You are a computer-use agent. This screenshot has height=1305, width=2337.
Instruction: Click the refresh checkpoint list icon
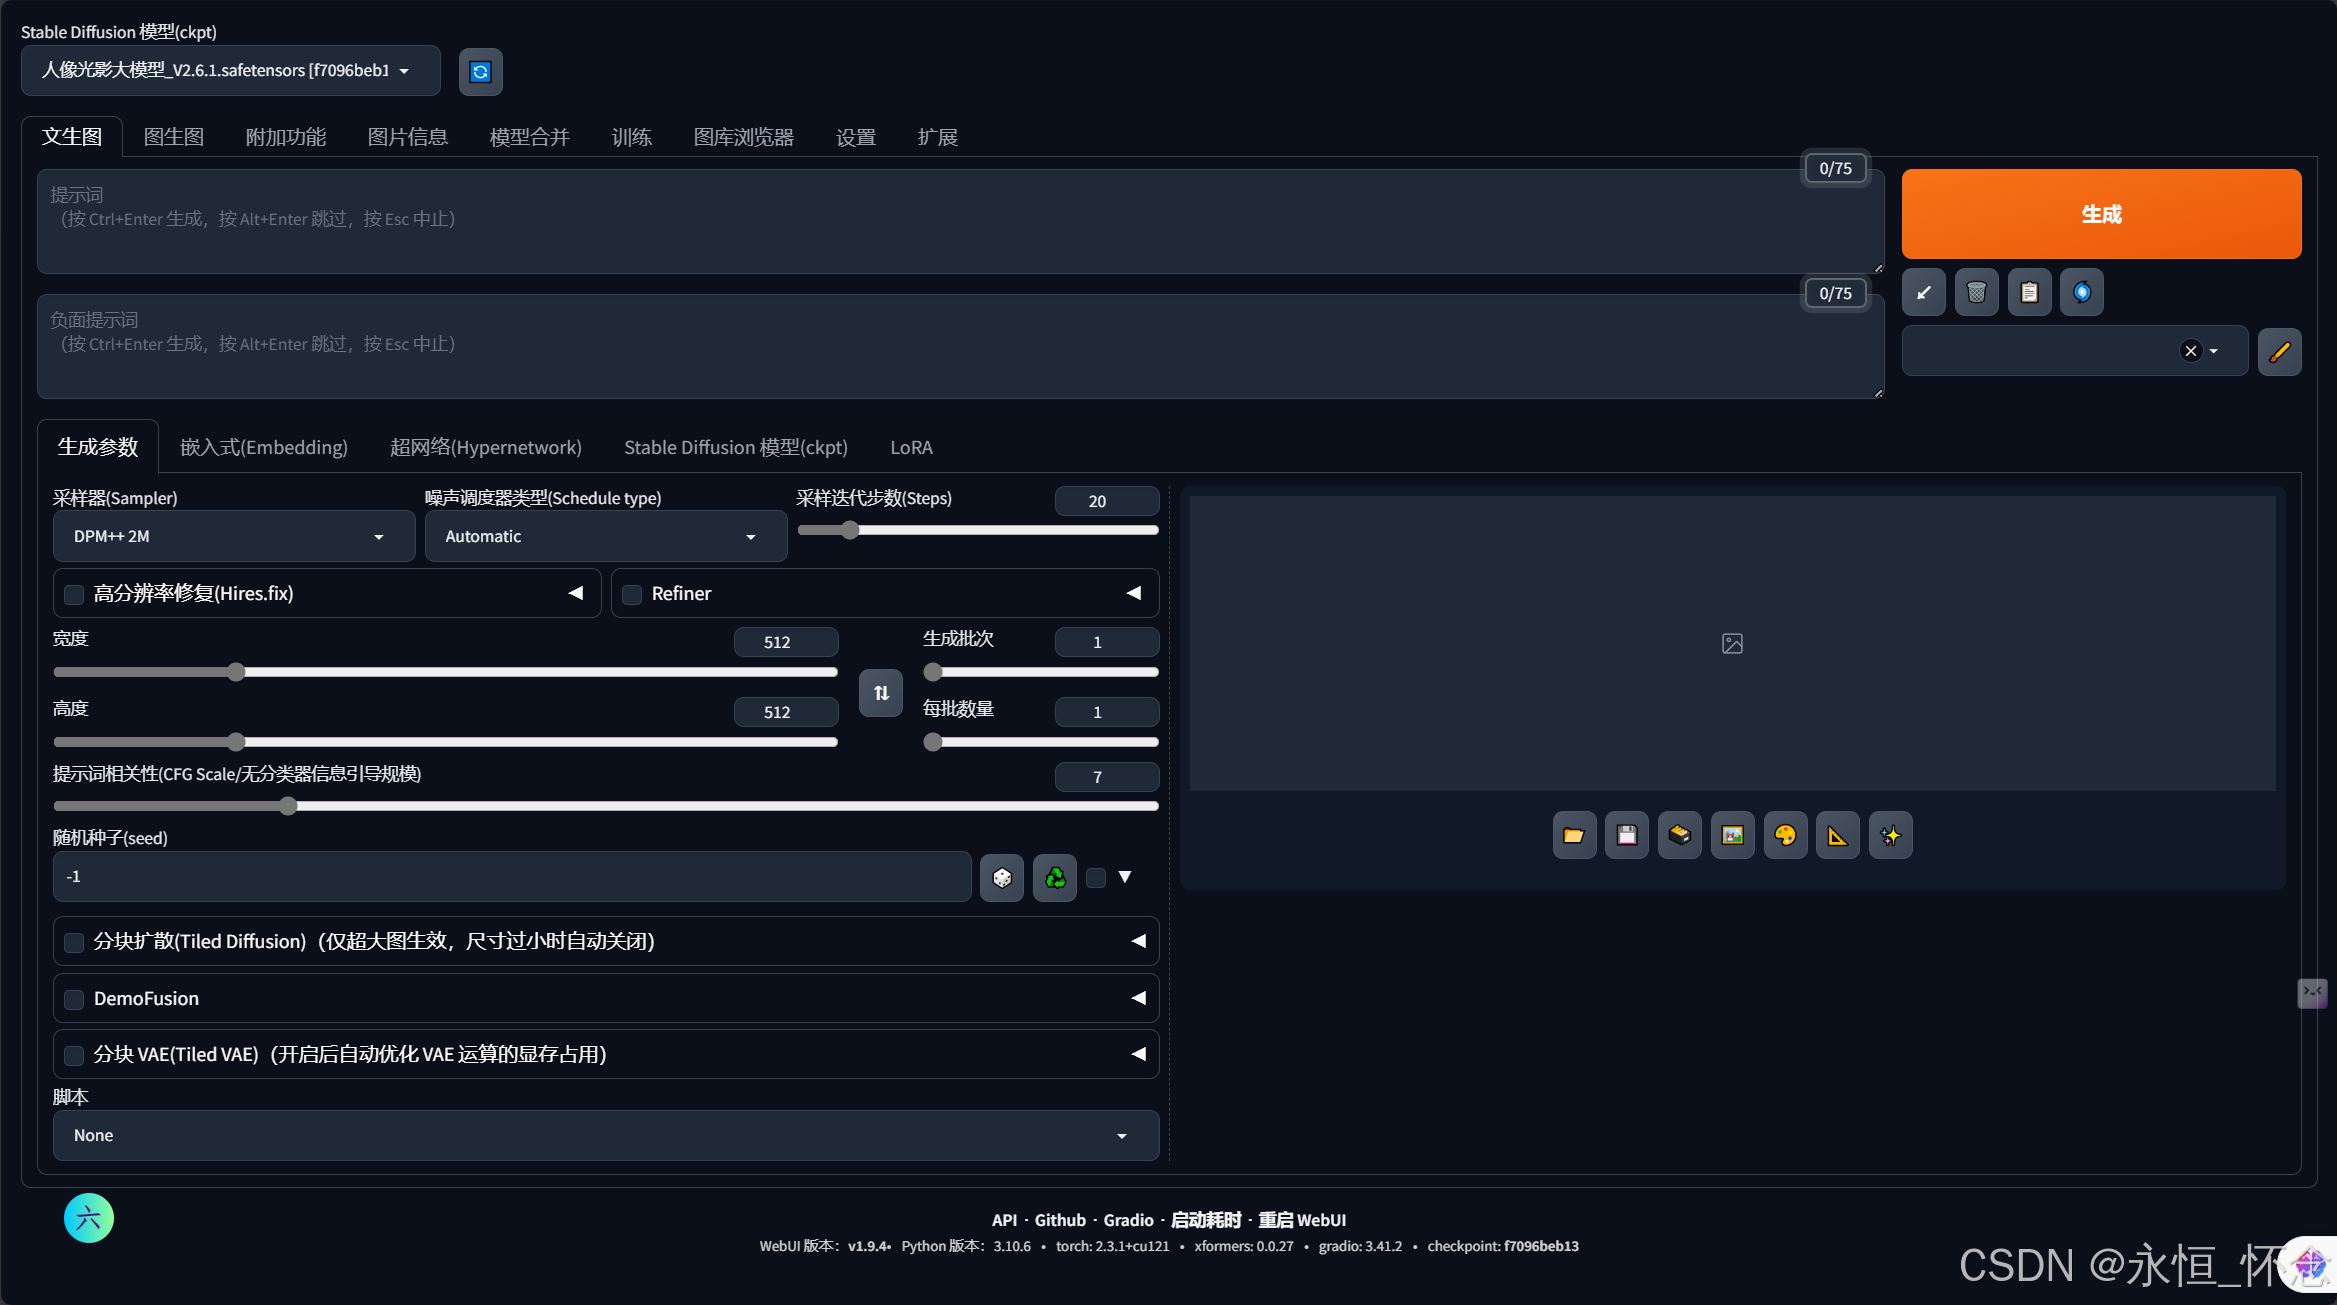coord(480,72)
